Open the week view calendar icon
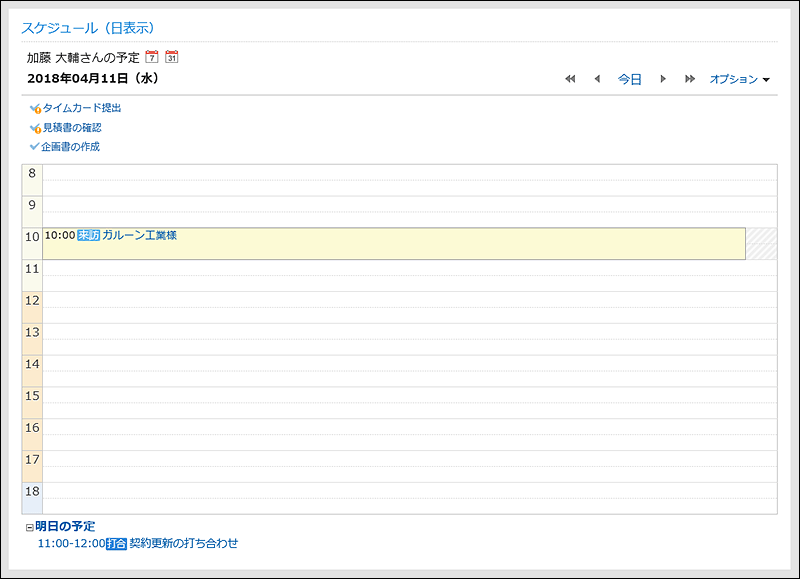The image size is (800, 579). pos(152,57)
